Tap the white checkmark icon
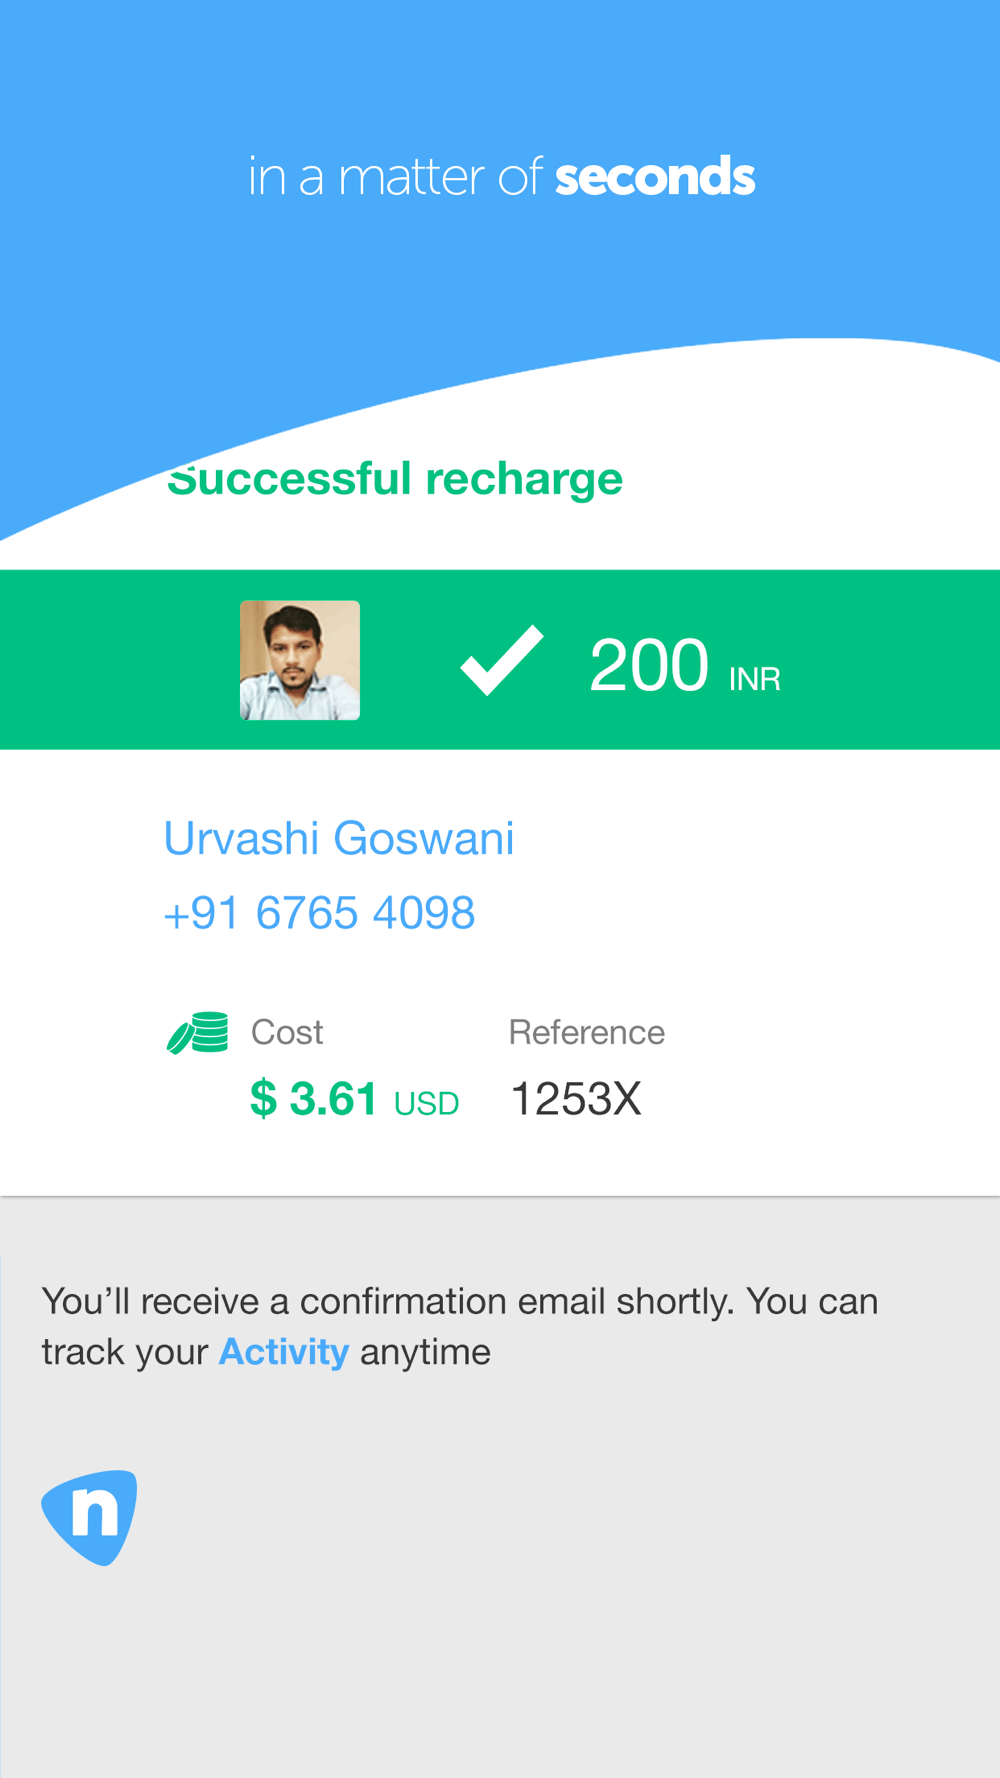 (x=501, y=660)
